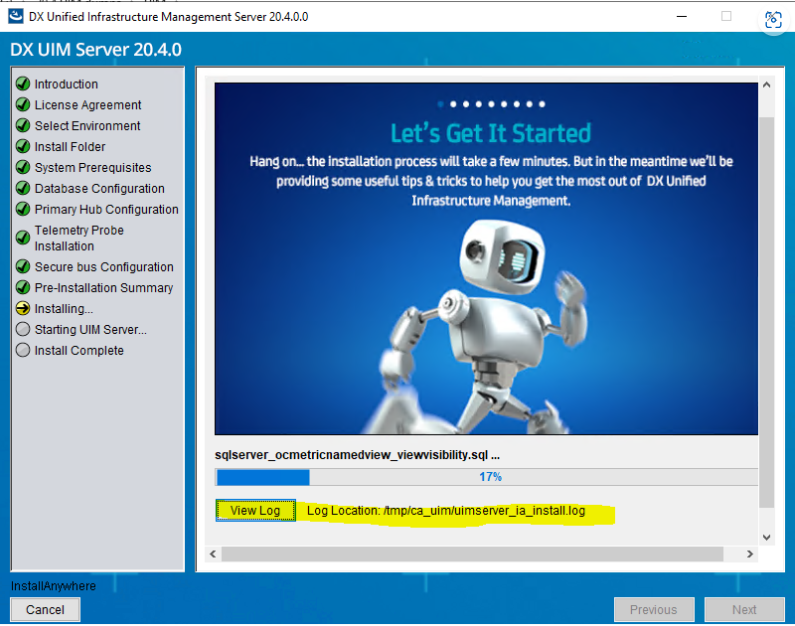The width and height of the screenshot is (795, 626).
Task: Click the License Agreement checkmark icon
Action: tap(23, 104)
